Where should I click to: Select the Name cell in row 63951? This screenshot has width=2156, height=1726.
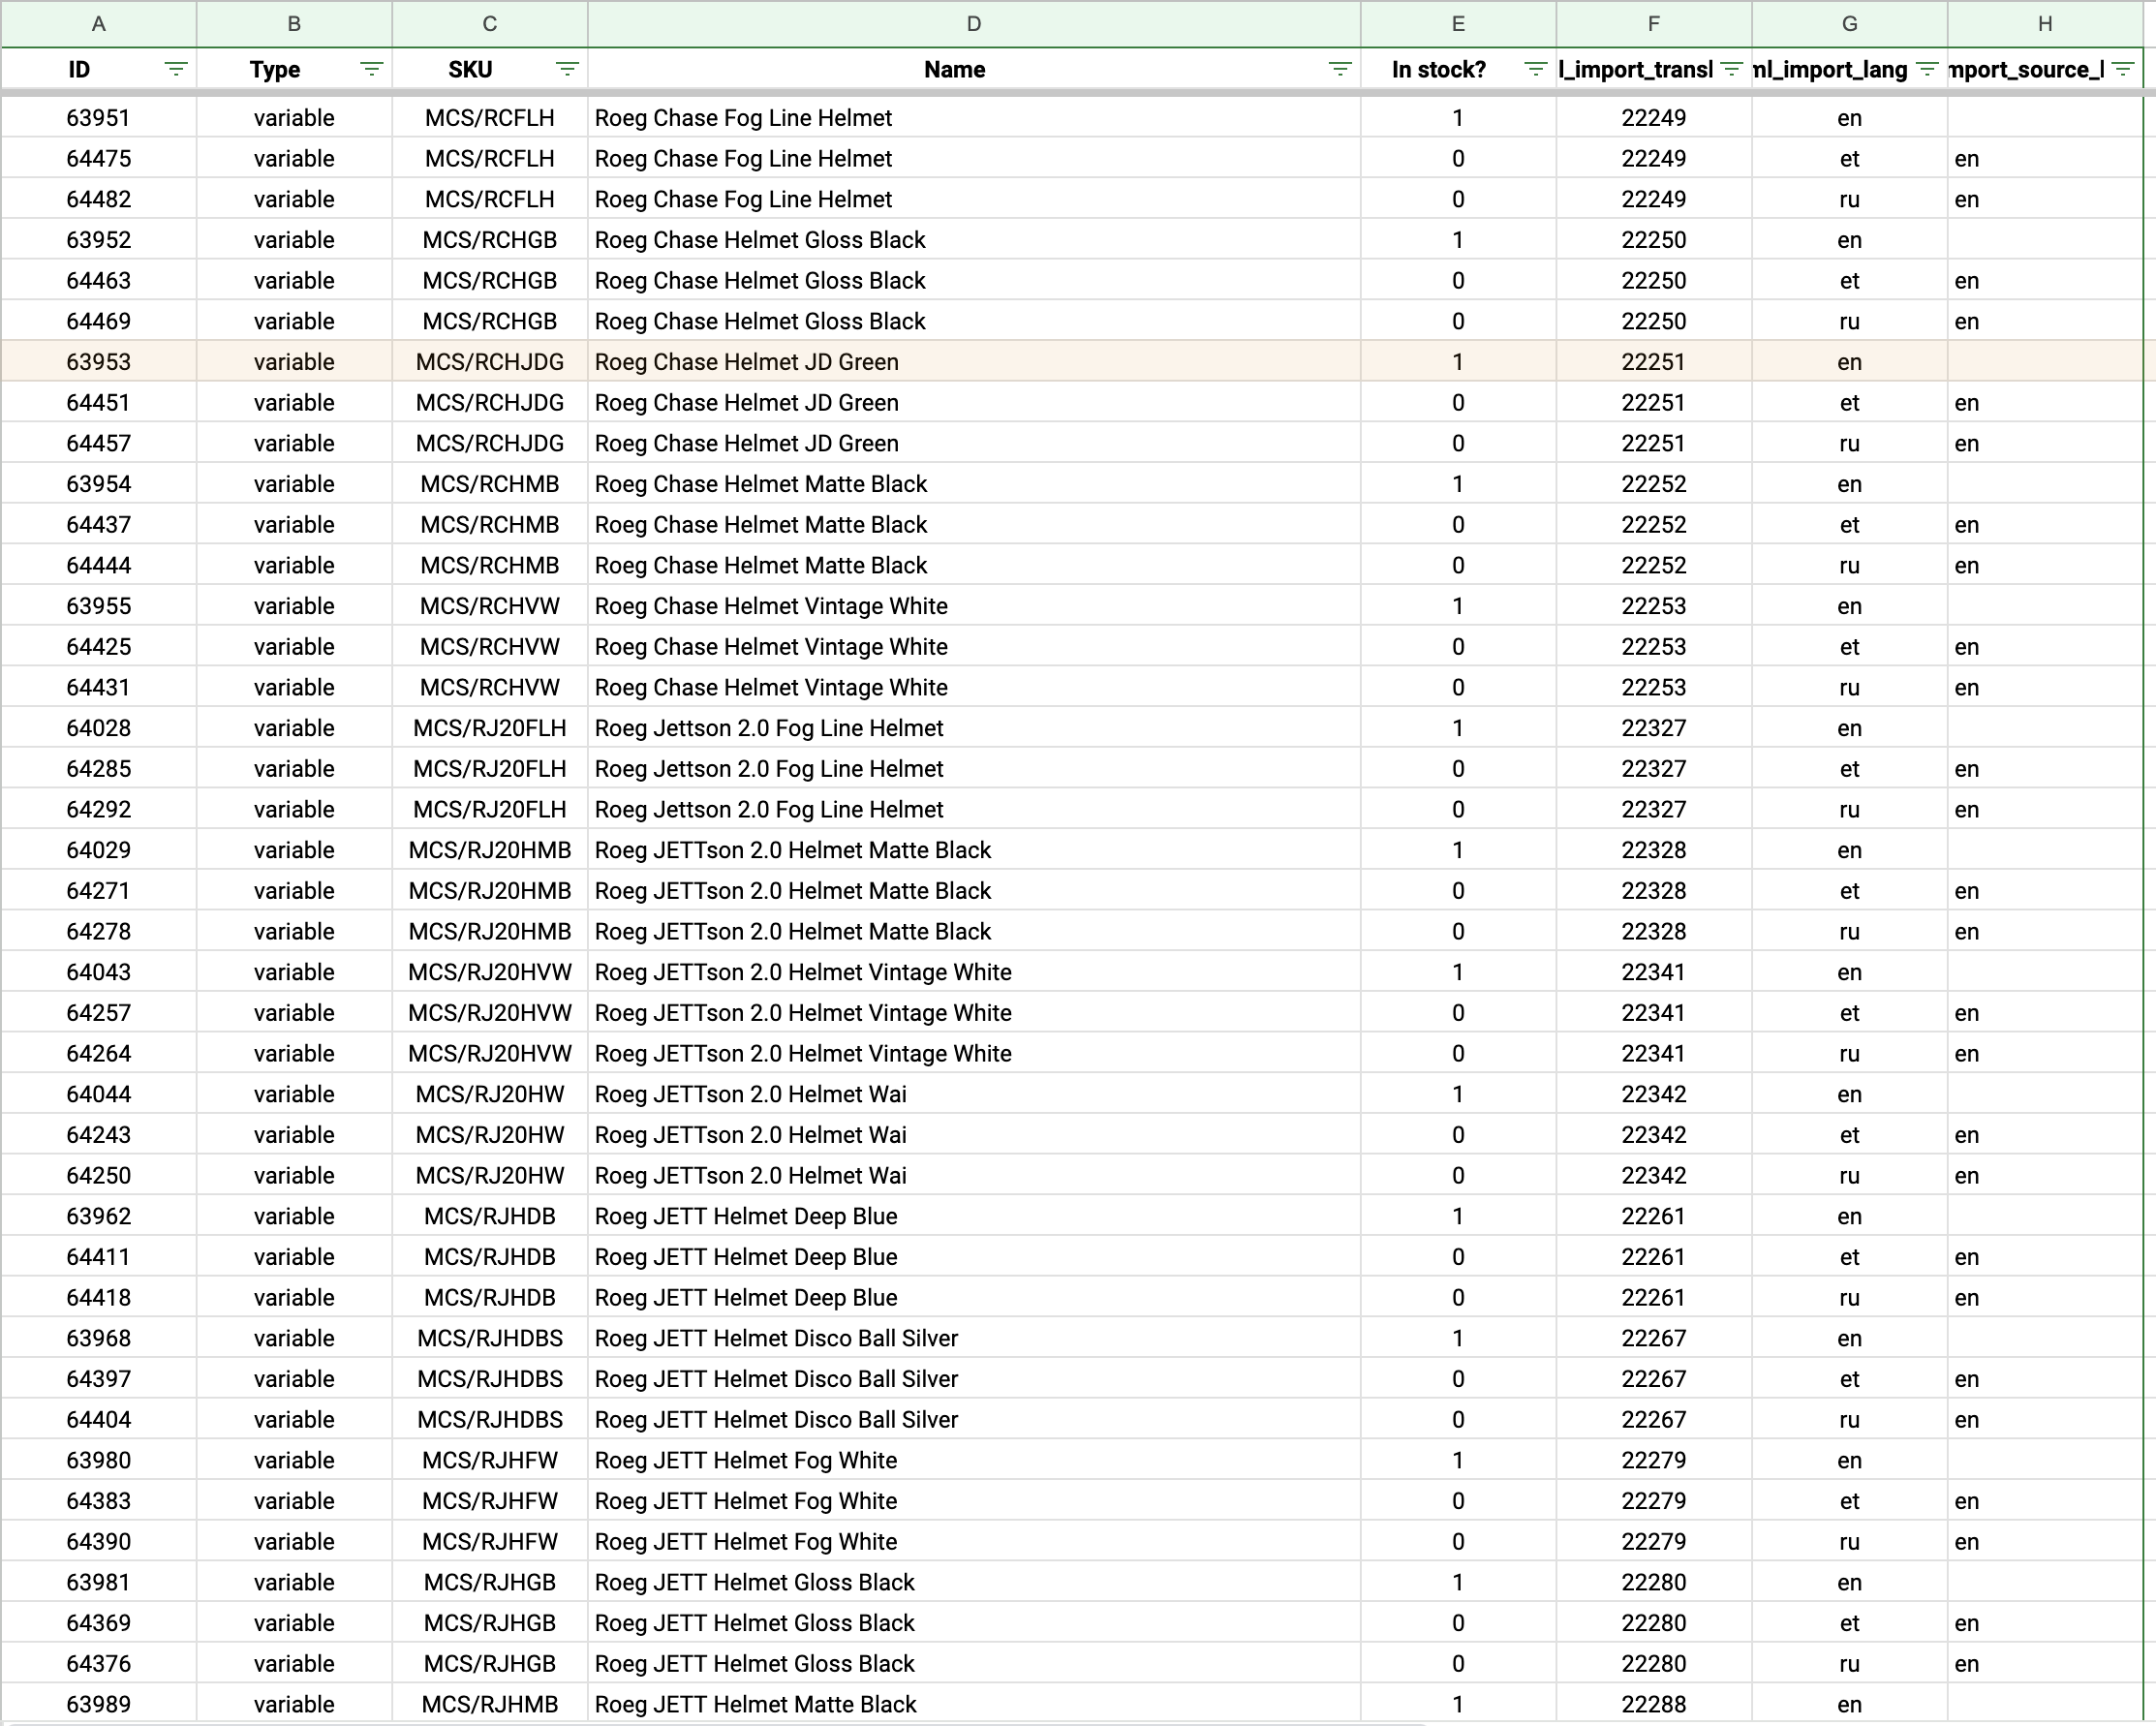click(x=974, y=118)
